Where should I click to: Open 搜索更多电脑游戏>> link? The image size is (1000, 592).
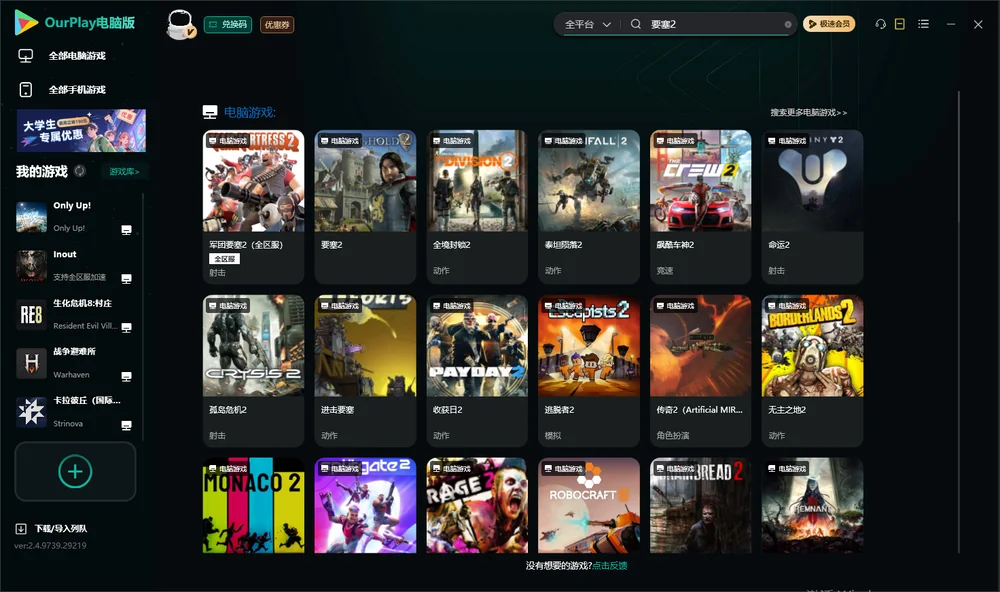pos(809,113)
